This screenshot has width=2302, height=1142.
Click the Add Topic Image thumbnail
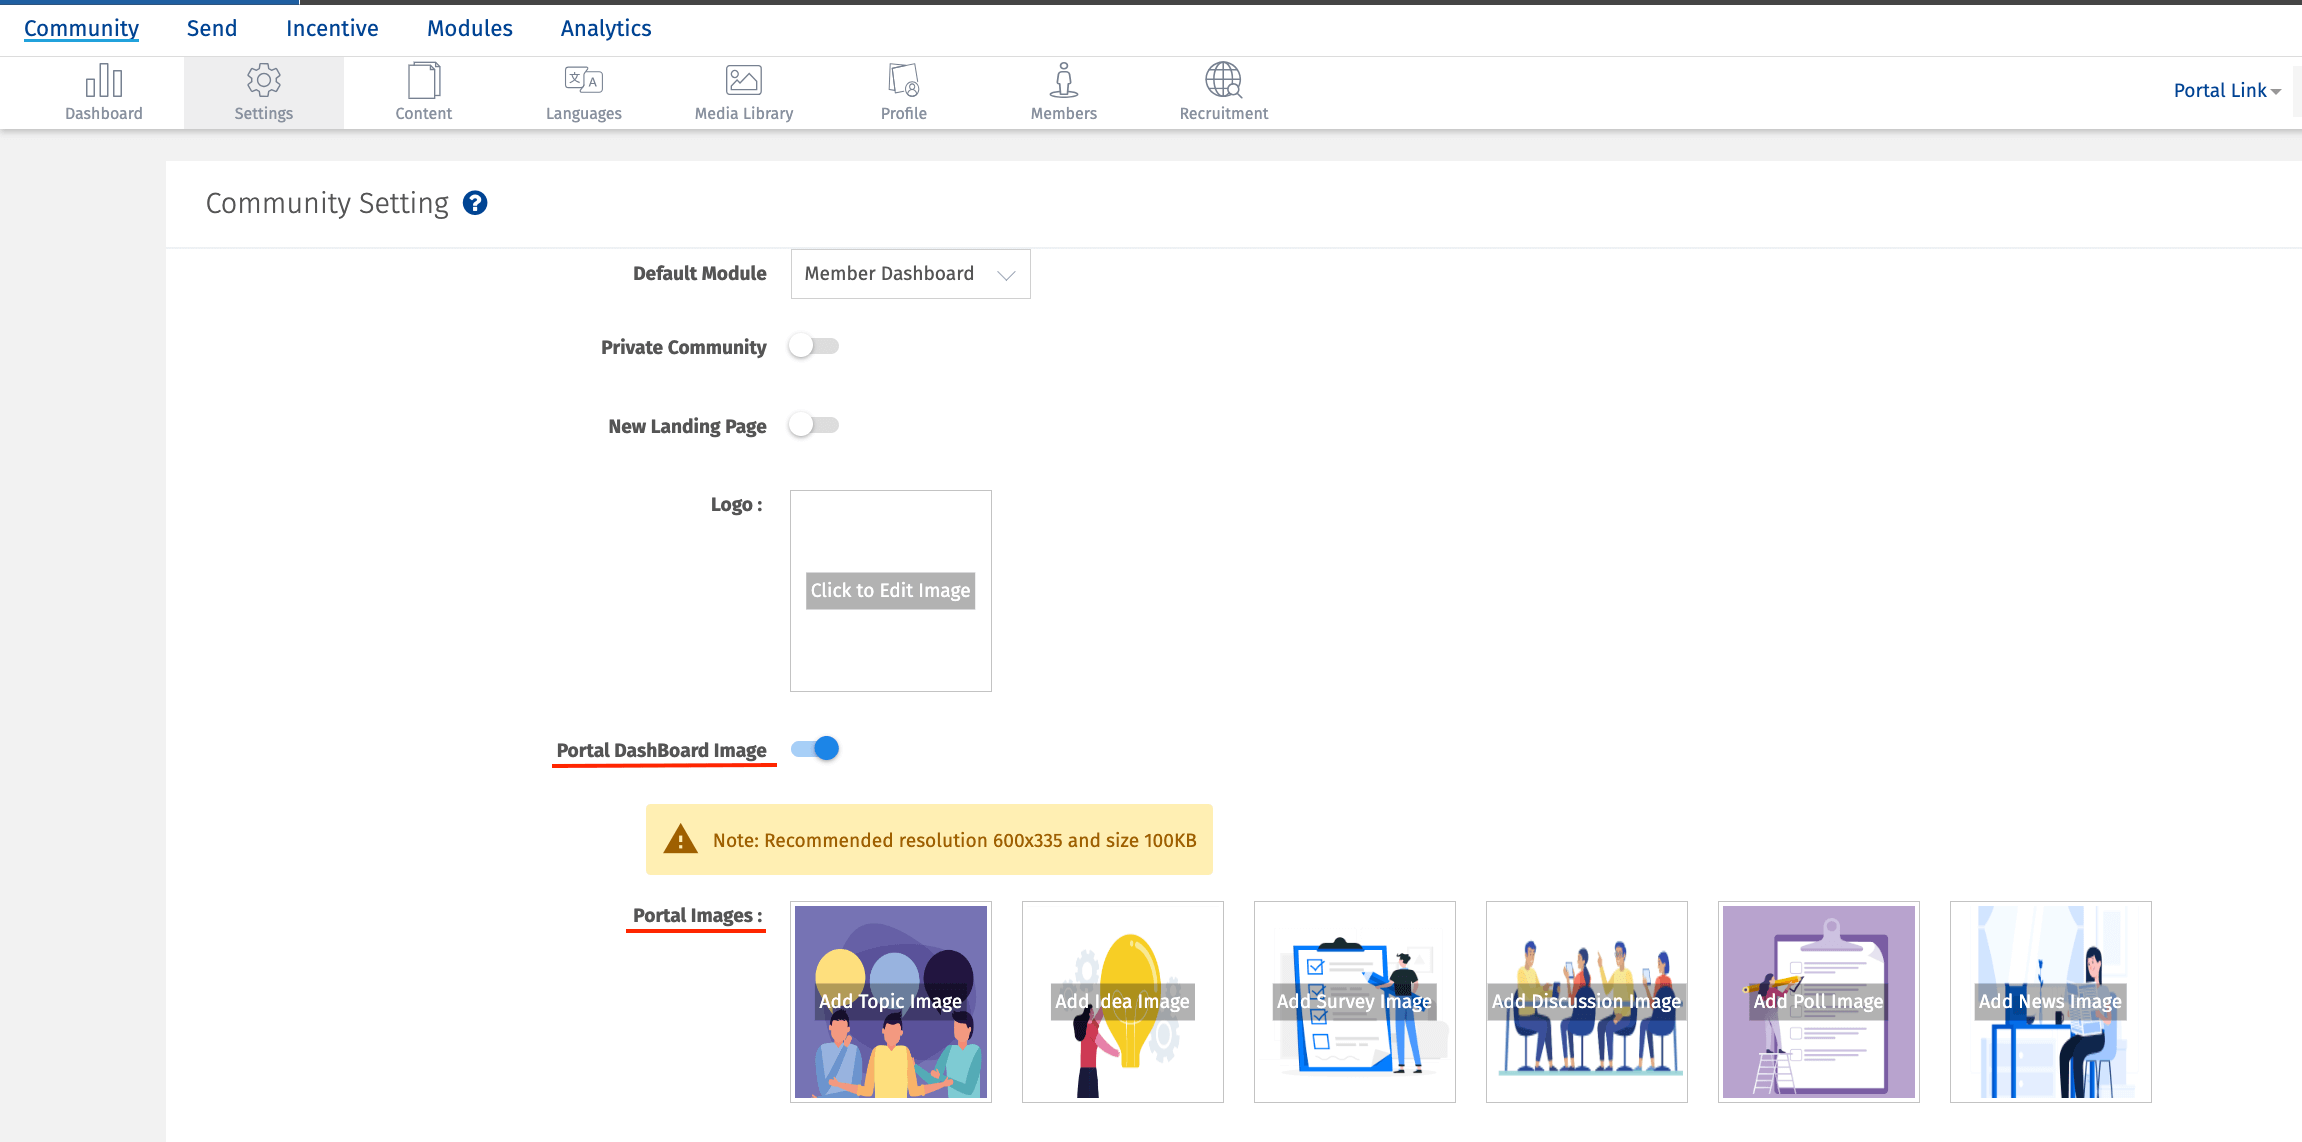coord(890,1001)
